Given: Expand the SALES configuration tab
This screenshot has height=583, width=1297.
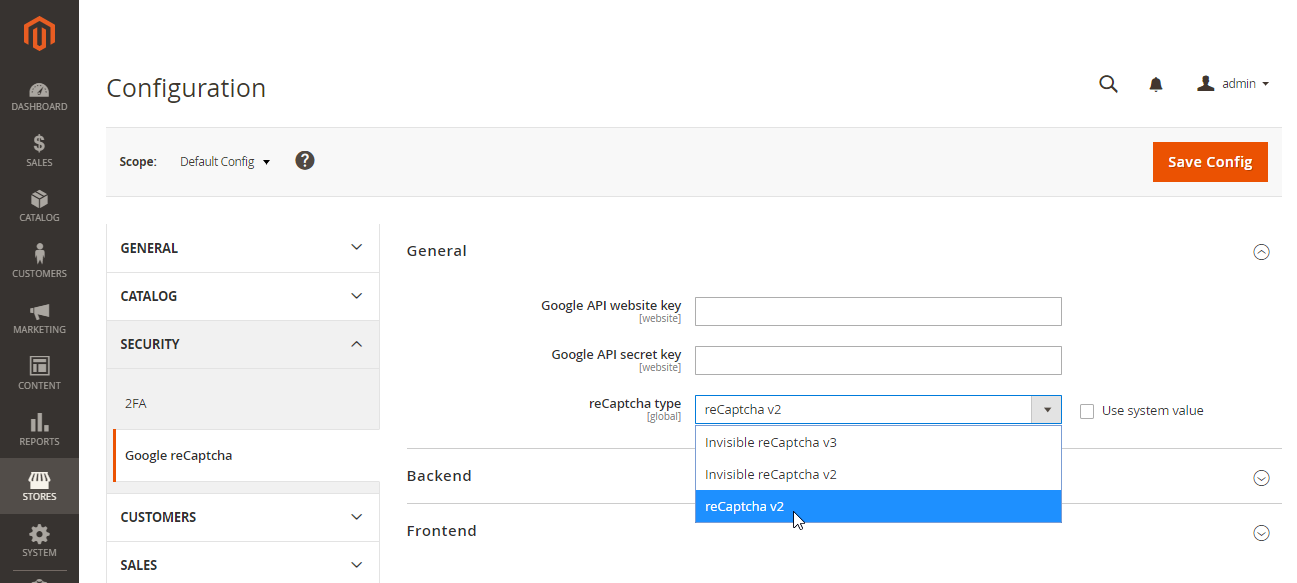Looking at the screenshot, I should tap(243, 565).
